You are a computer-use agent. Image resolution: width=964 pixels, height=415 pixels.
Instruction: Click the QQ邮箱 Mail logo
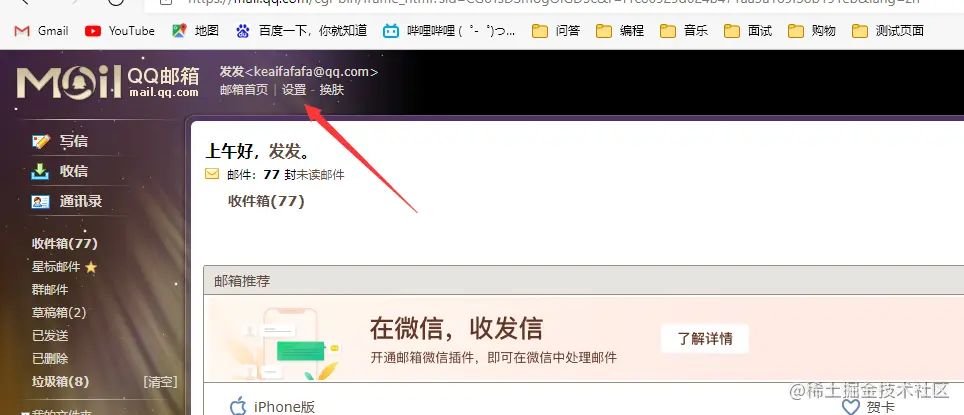[108, 82]
